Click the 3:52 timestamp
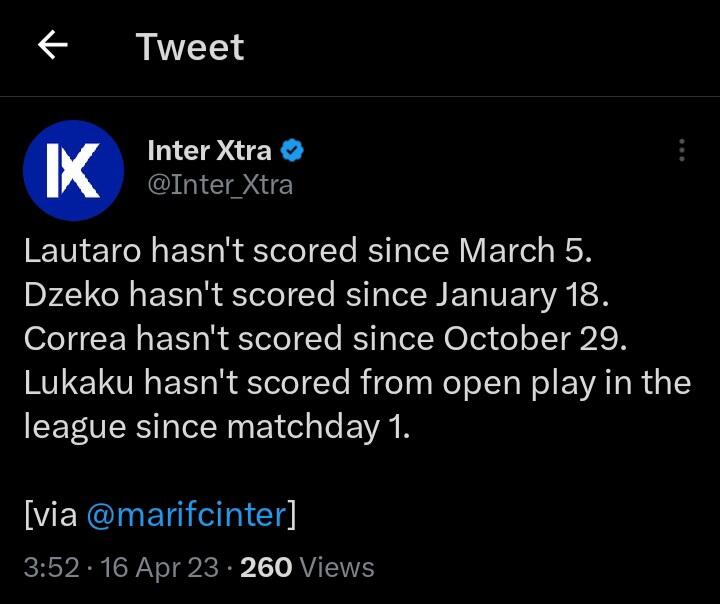The width and height of the screenshot is (720, 604). pyautogui.click(x=50, y=567)
